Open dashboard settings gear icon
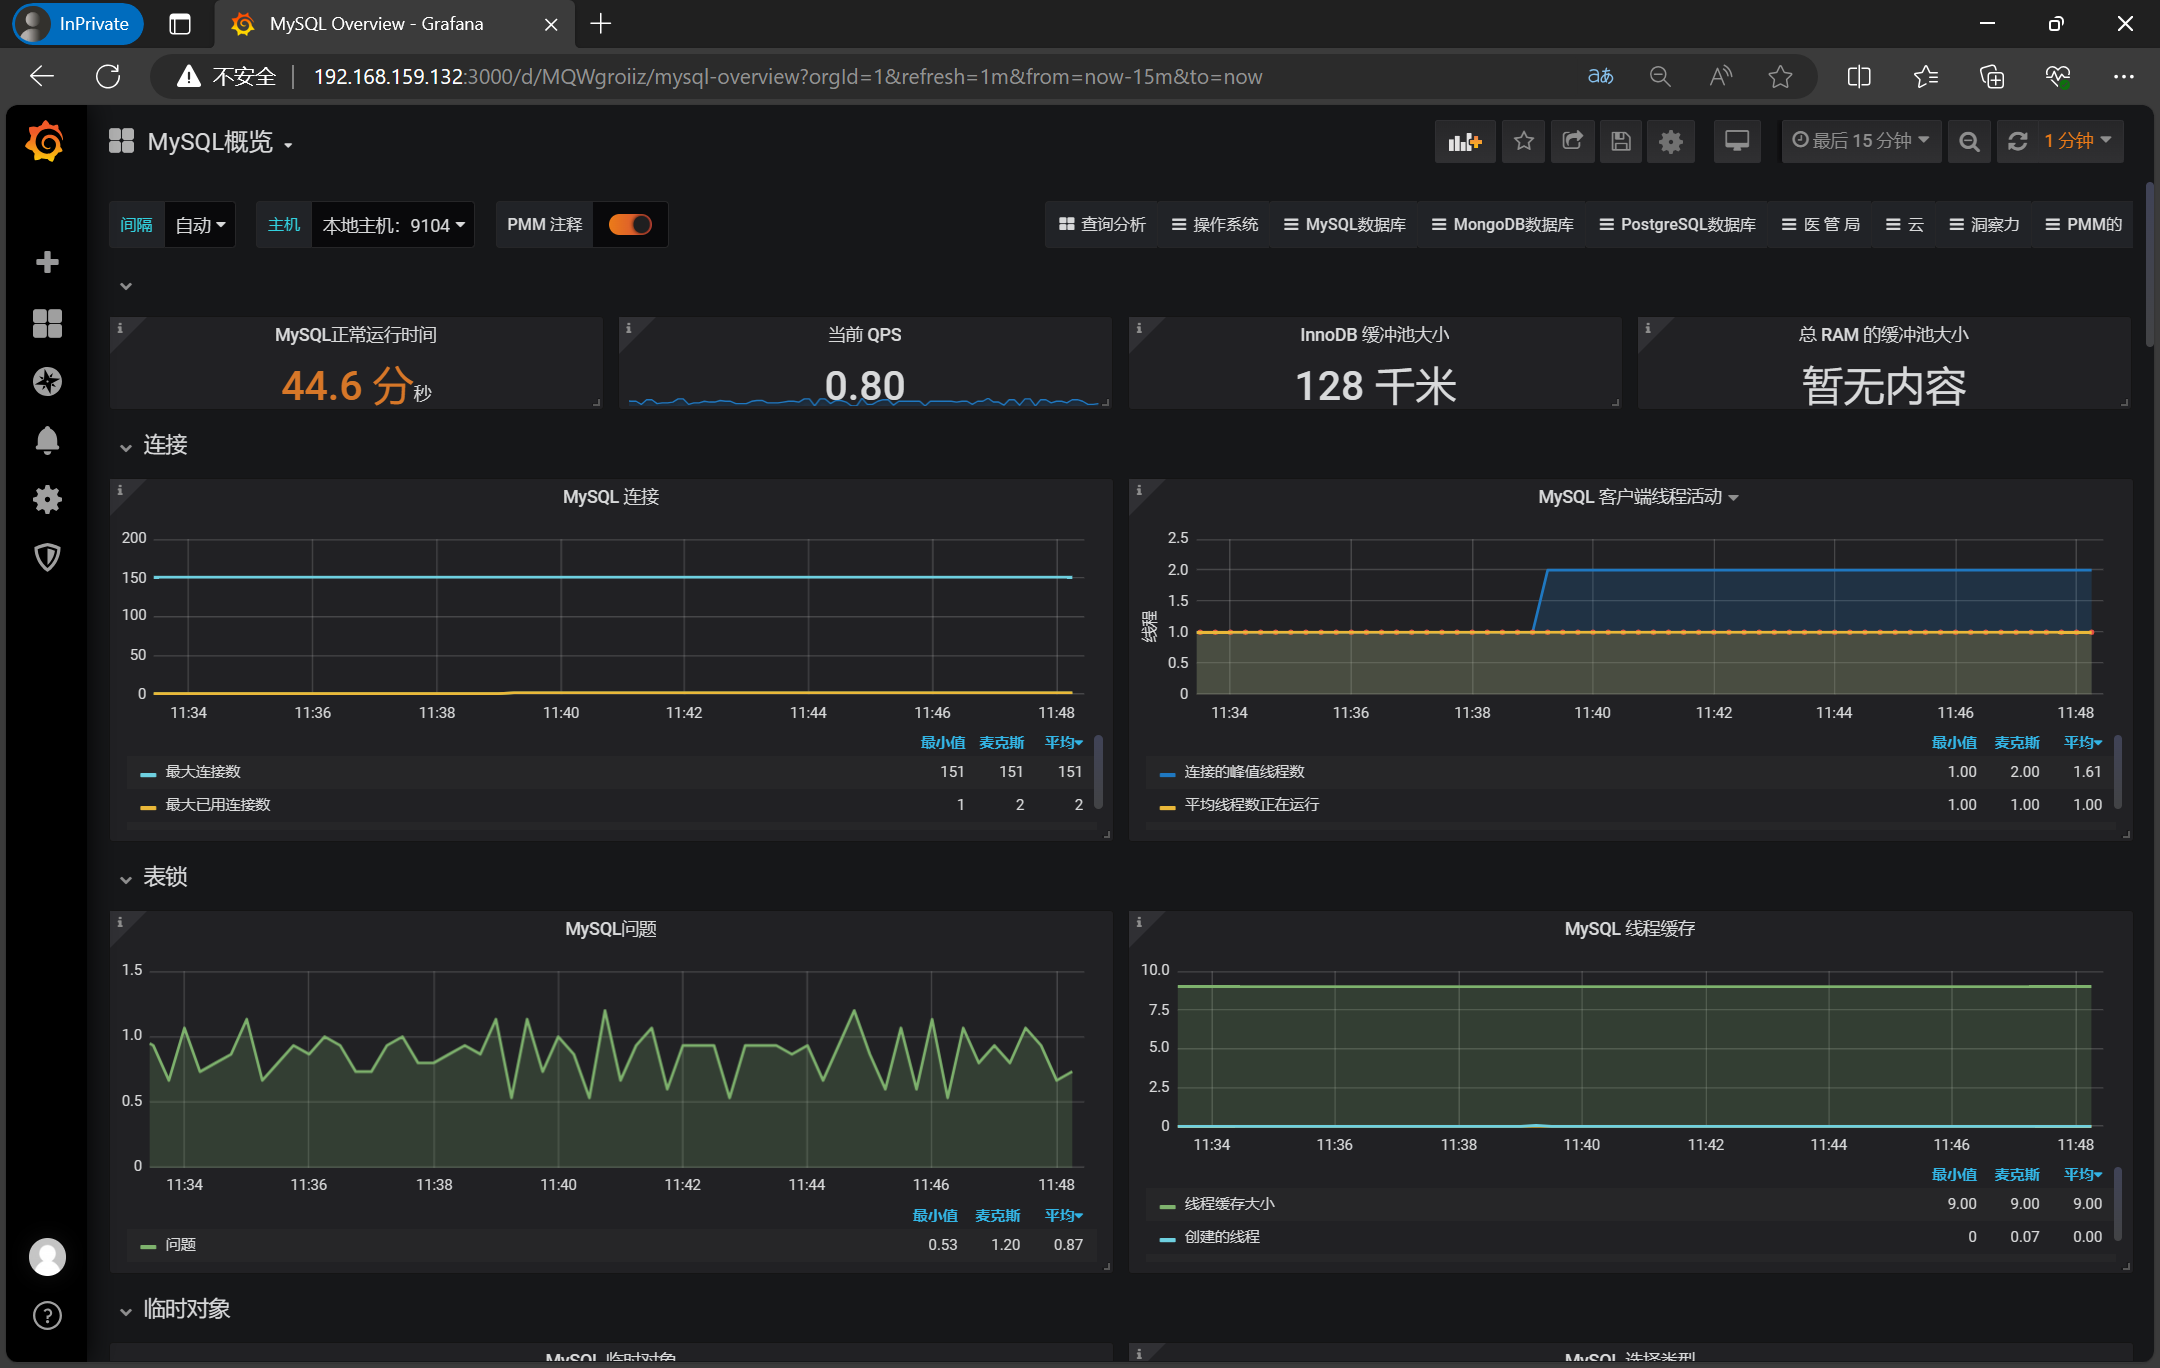Screen dimensions: 2160x1368 point(1670,141)
